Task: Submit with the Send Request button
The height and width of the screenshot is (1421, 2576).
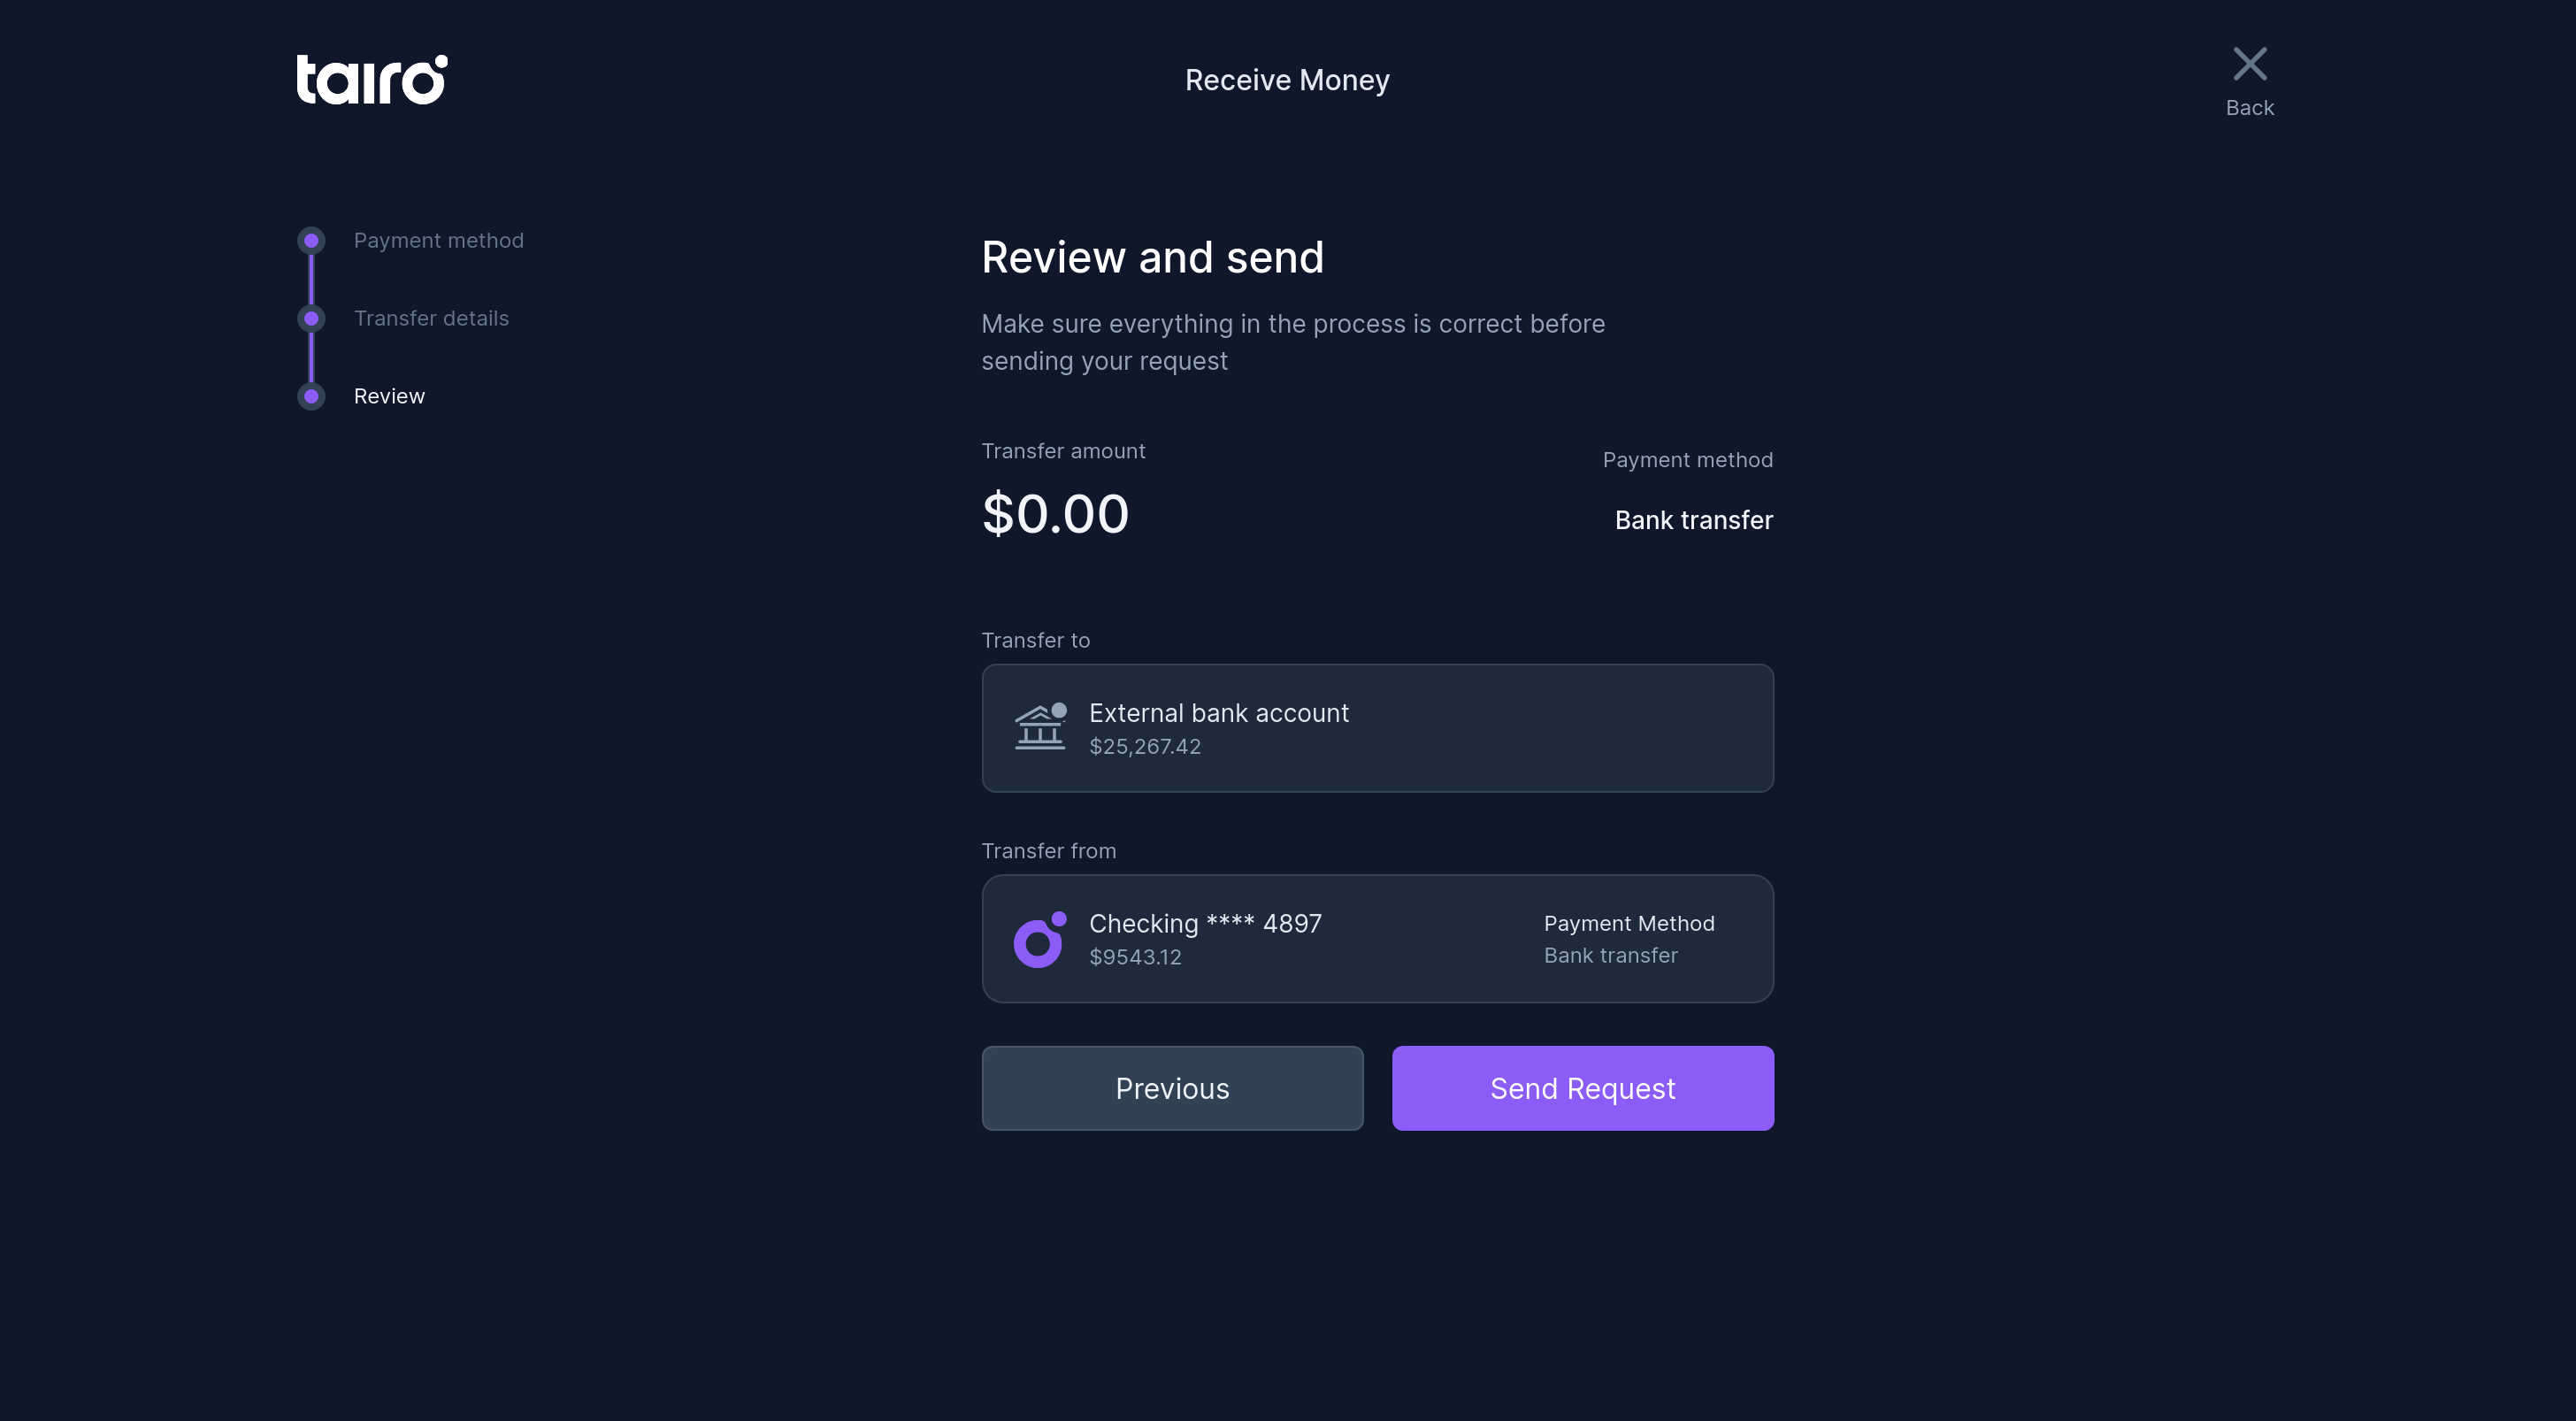Action: pos(1582,1088)
